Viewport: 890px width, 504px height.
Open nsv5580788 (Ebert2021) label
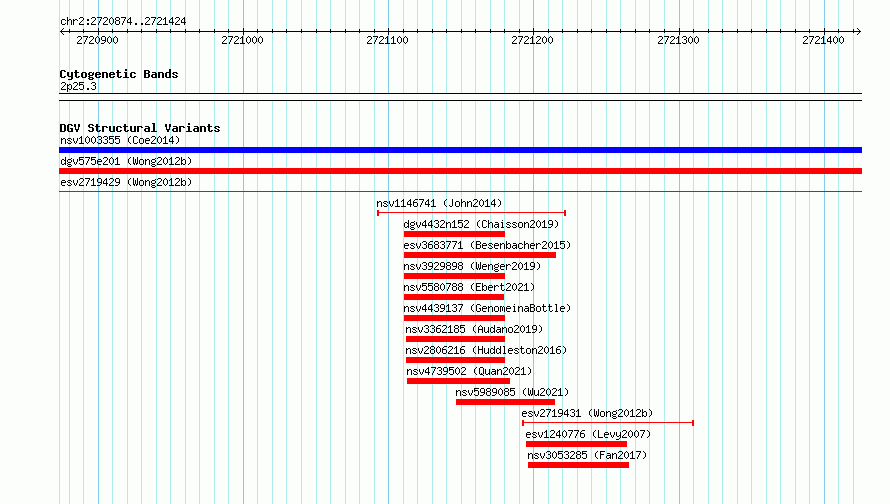469,287
